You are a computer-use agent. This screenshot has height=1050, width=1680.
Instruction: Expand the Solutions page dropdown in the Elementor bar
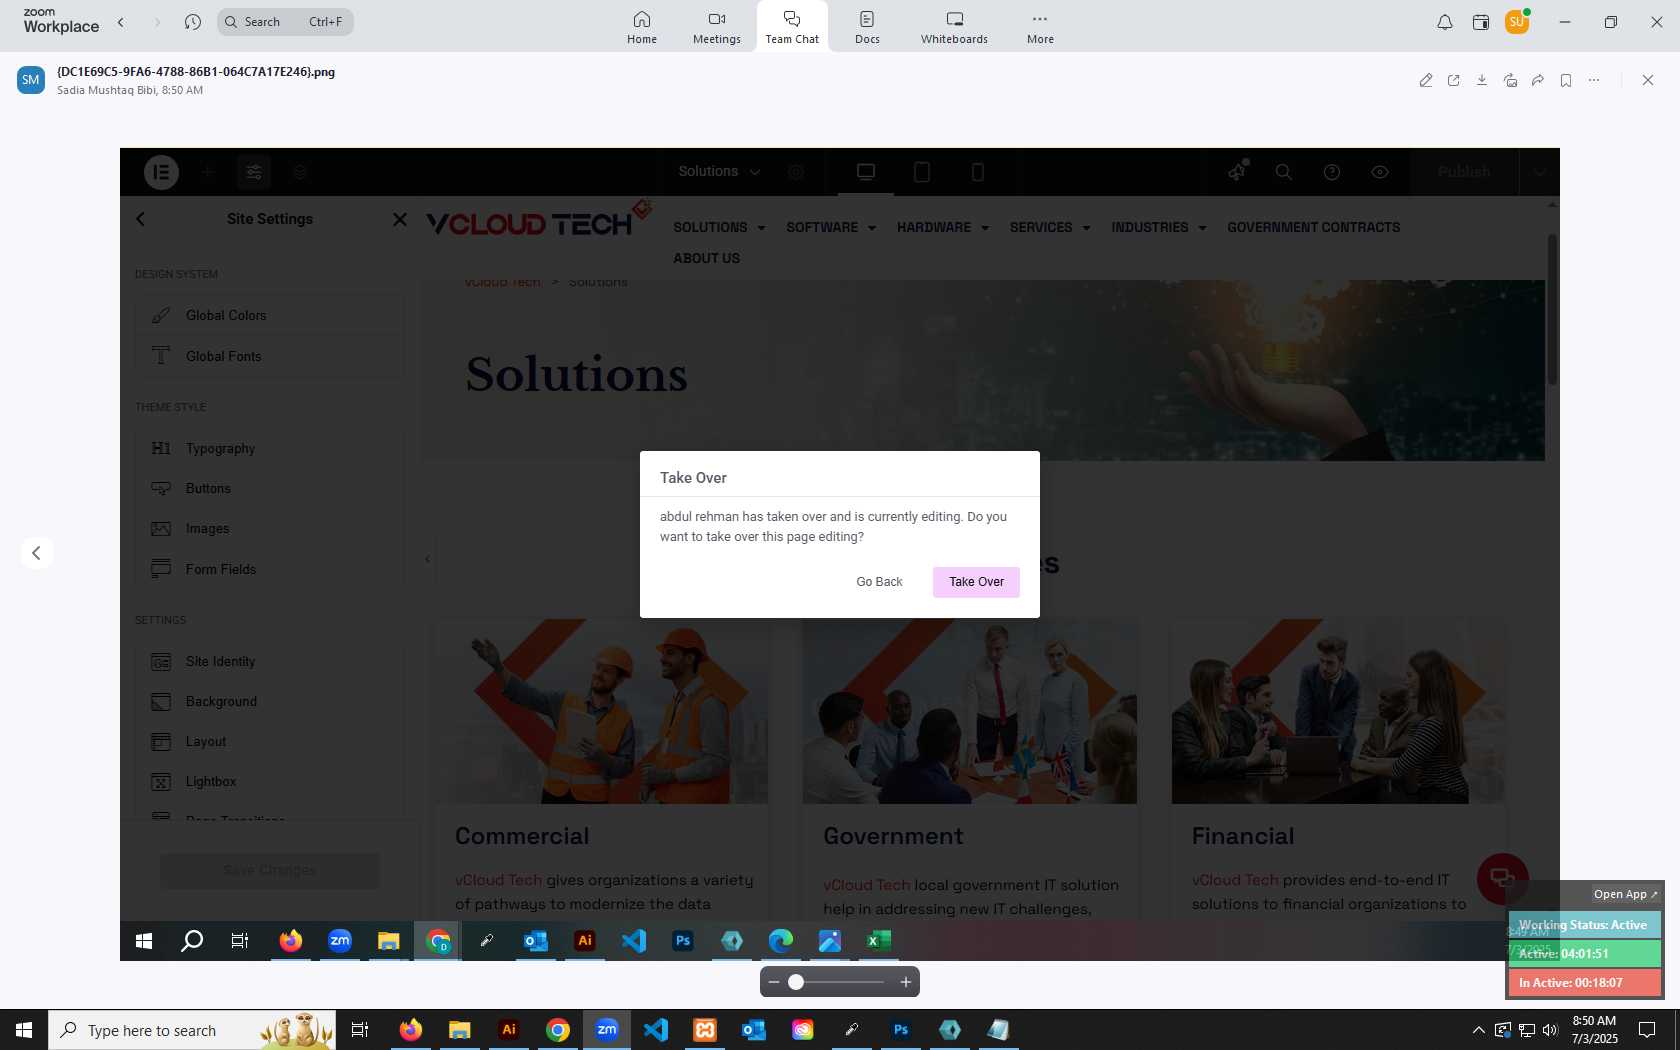(719, 172)
